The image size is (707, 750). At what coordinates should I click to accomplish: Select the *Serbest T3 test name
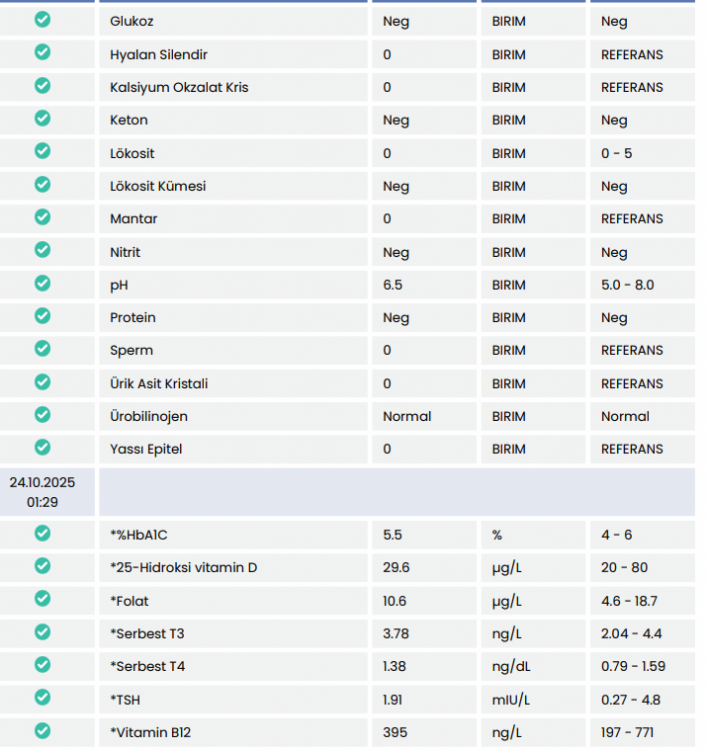point(147,634)
